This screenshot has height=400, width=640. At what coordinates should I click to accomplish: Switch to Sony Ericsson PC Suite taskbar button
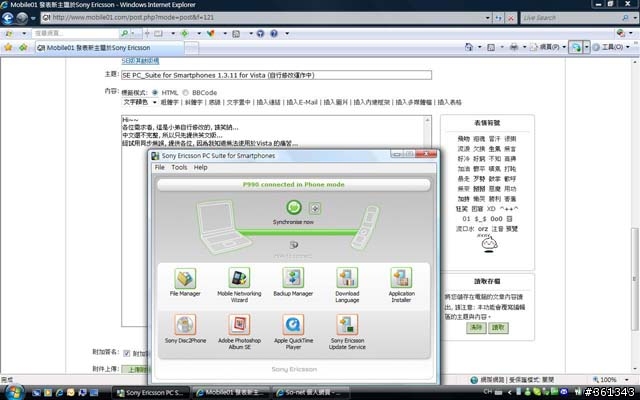[151, 393]
